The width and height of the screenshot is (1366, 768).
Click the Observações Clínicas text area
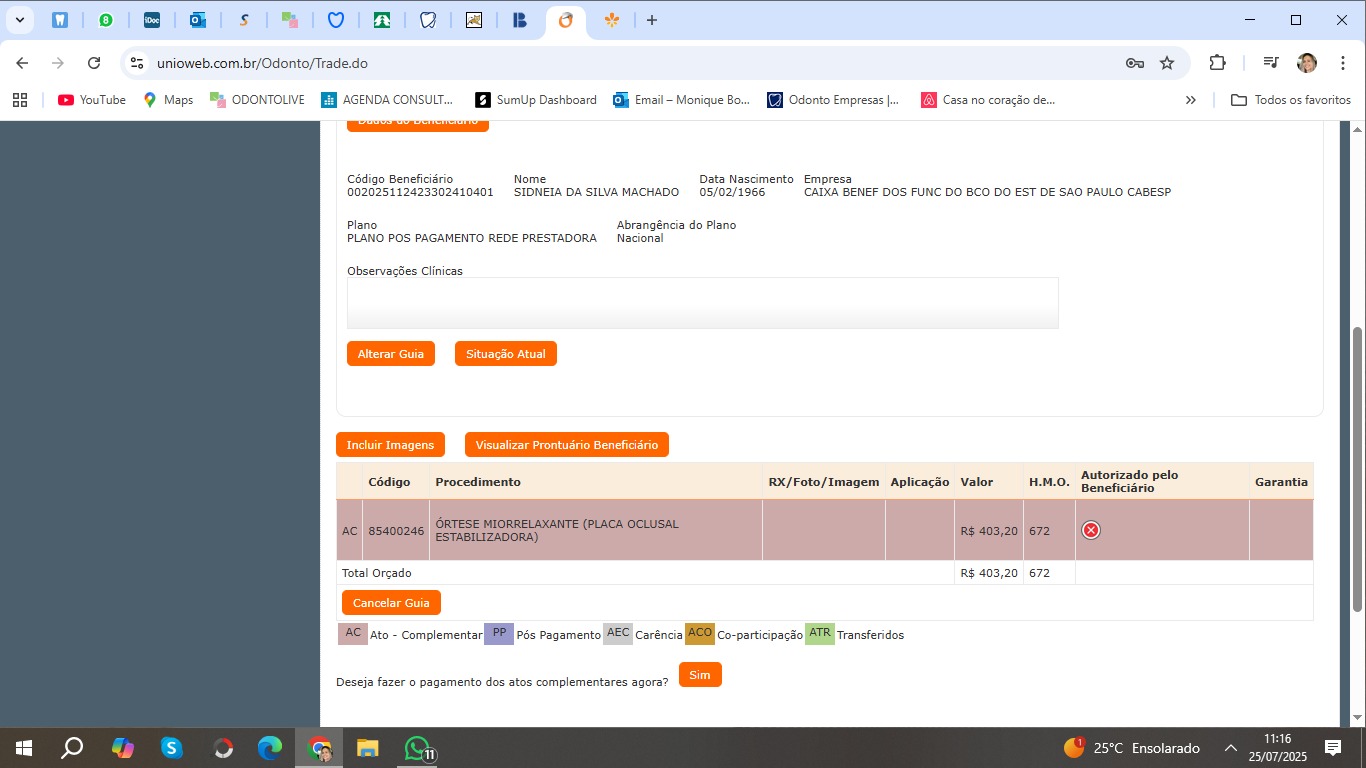pos(702,303)
